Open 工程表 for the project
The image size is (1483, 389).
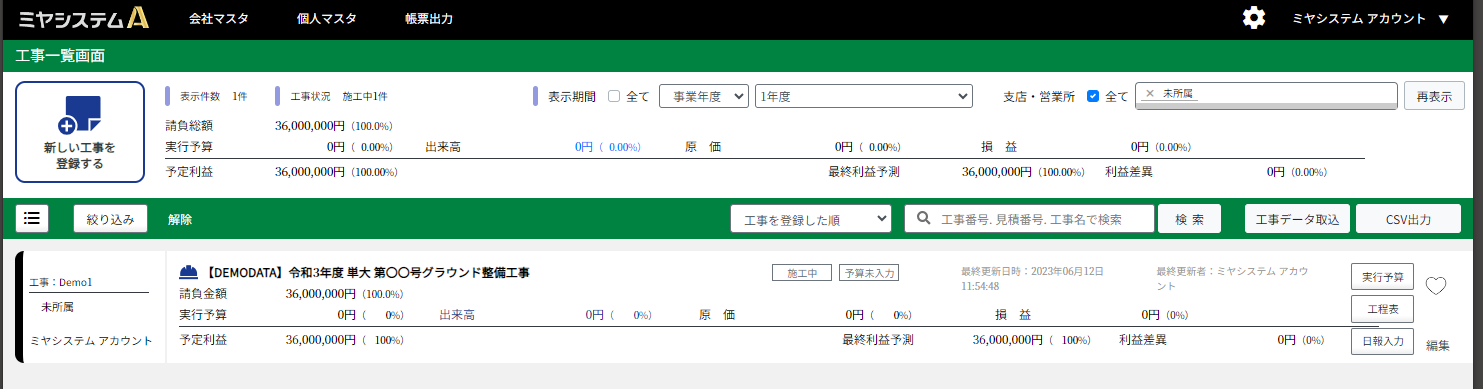(x=1382, y=309)
